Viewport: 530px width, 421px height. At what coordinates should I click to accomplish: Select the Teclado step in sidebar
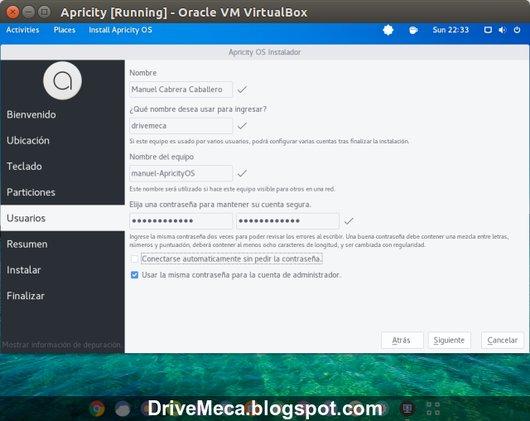63,166
